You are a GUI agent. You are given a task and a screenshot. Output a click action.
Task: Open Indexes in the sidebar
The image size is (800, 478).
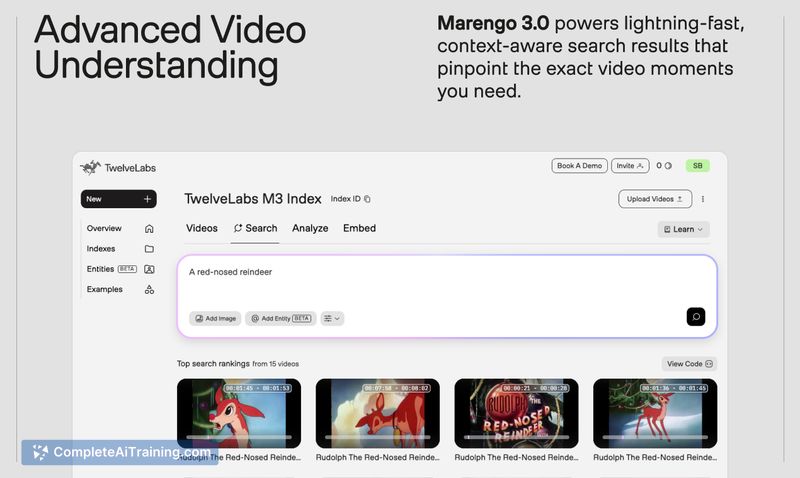click(x=101, y=248)
